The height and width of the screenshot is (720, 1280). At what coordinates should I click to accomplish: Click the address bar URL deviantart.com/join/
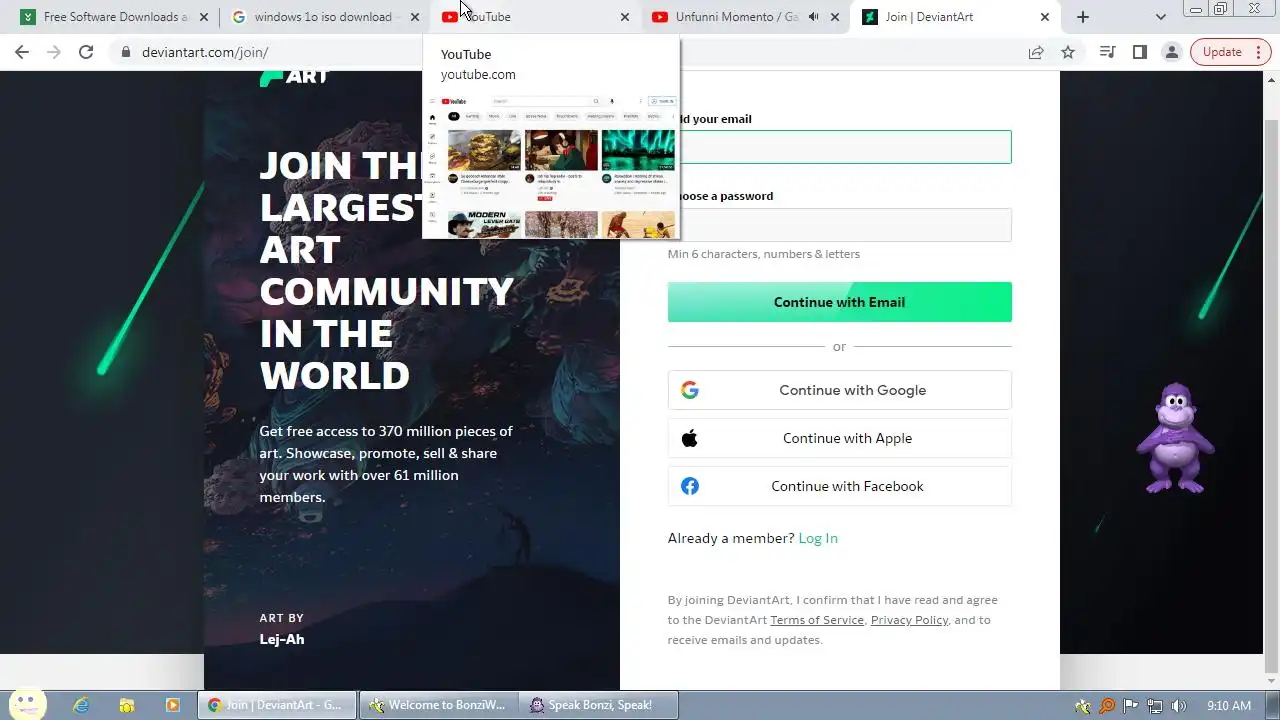click(205, 52)
